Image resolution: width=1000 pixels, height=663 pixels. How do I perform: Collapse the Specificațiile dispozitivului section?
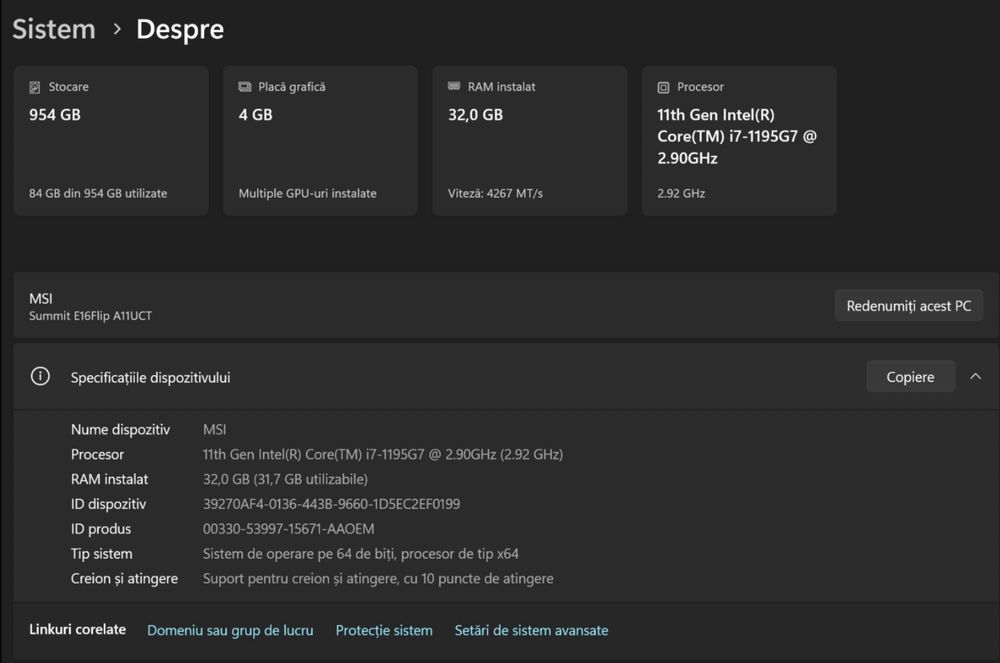pyautogui.click(x=975, y=377)
